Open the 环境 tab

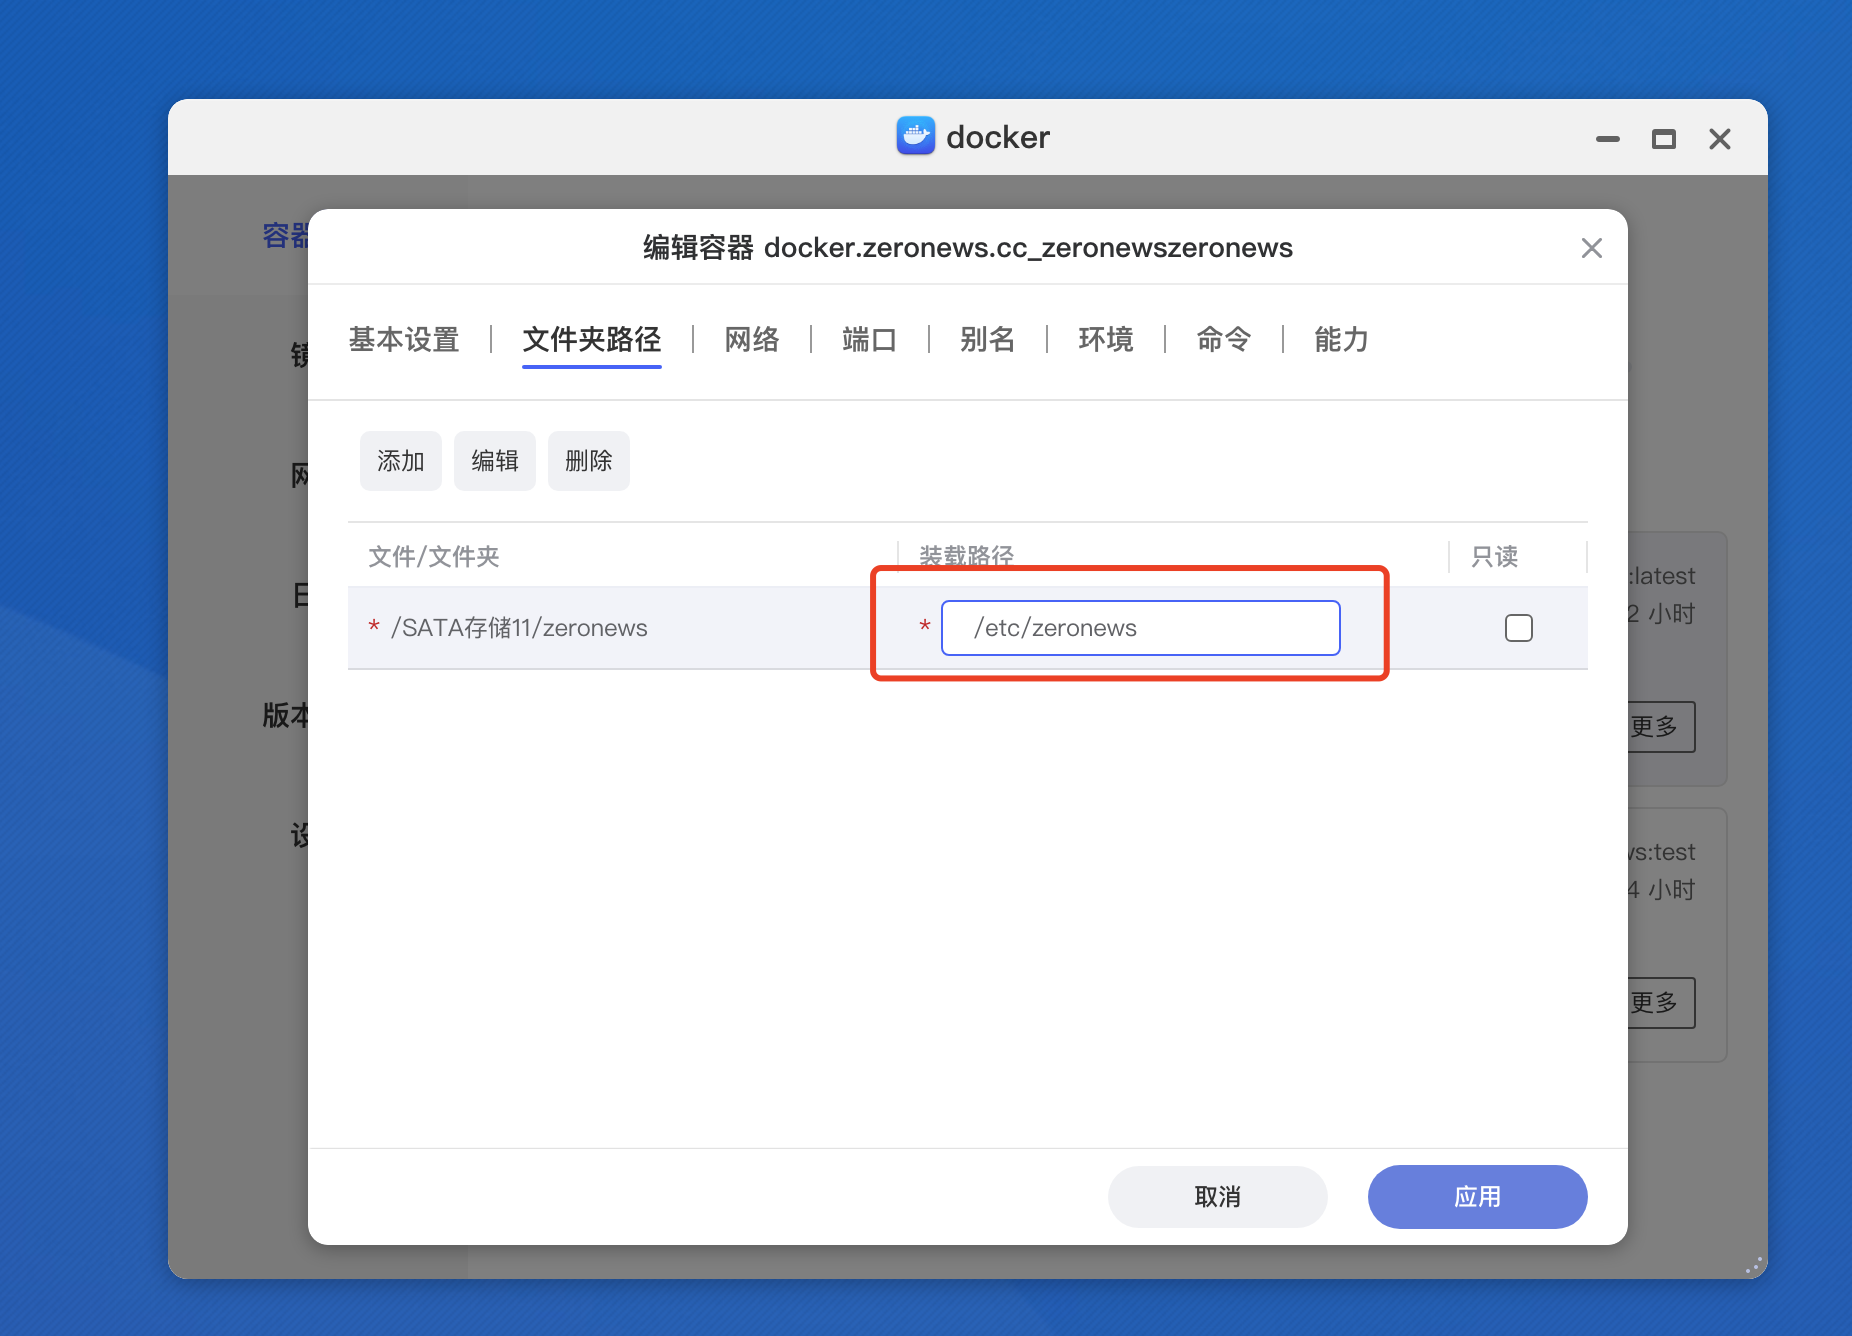click(1106, 340)
